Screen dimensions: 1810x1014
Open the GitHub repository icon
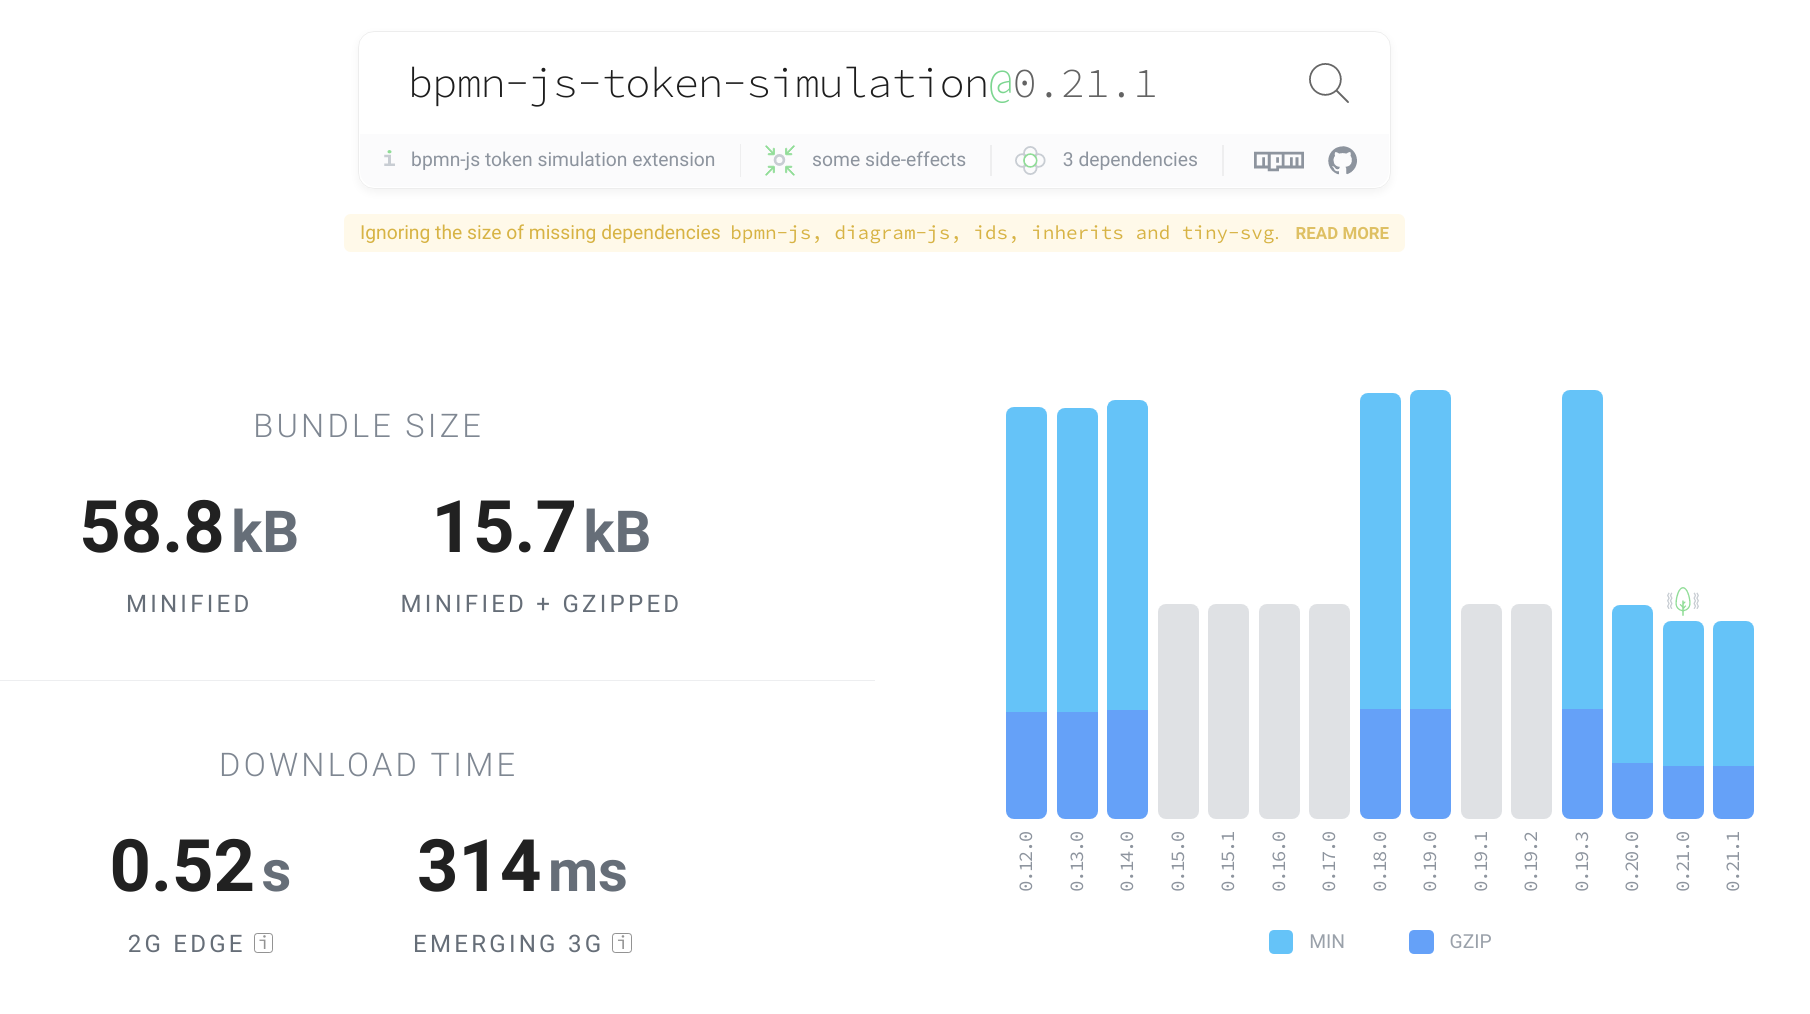pos(1342,160)
